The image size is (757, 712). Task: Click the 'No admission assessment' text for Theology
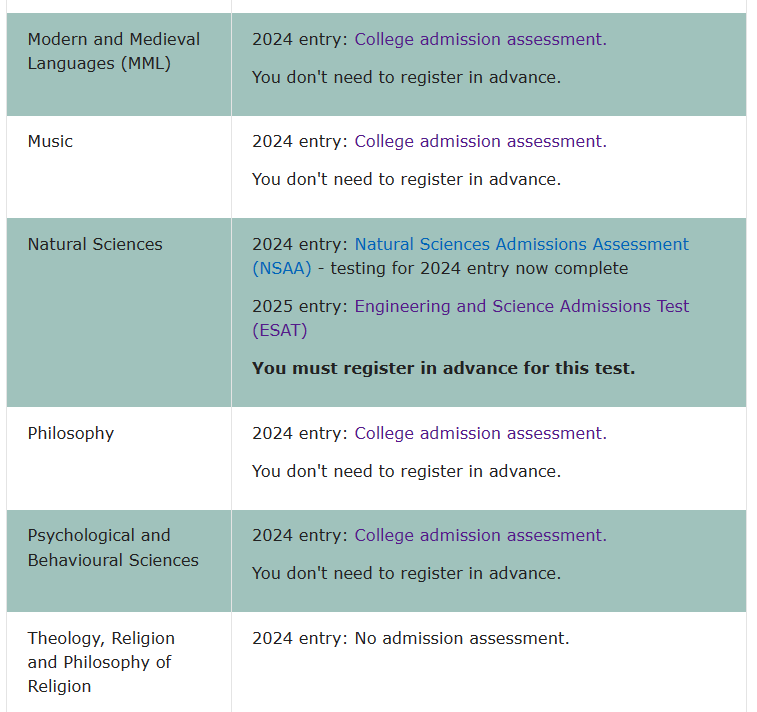461,639
